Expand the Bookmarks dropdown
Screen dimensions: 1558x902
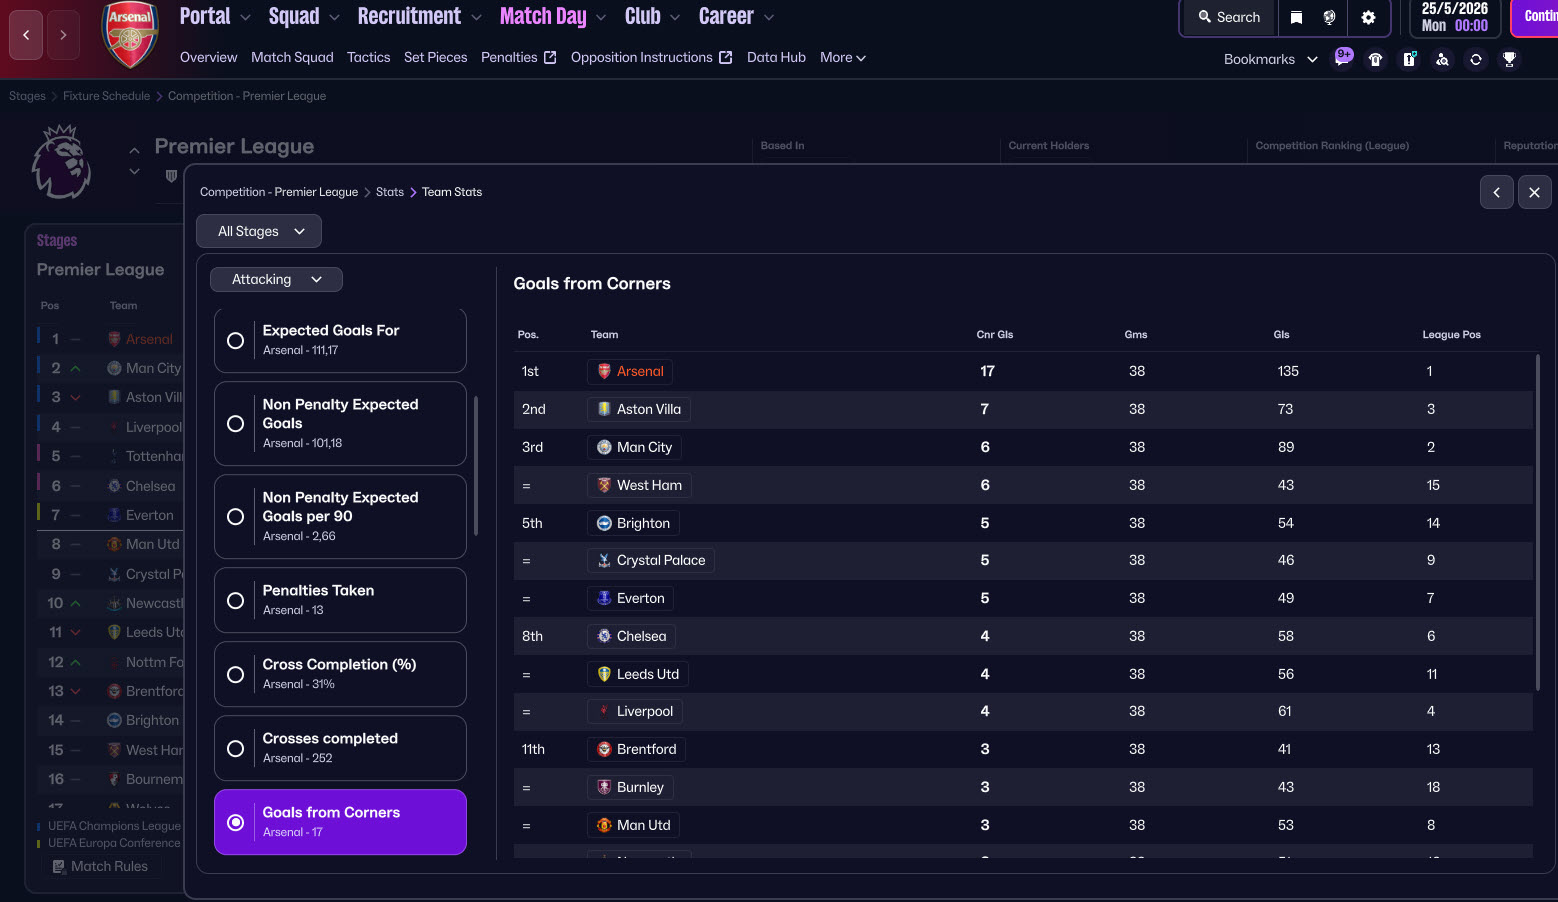click(x=1270, y=59)
